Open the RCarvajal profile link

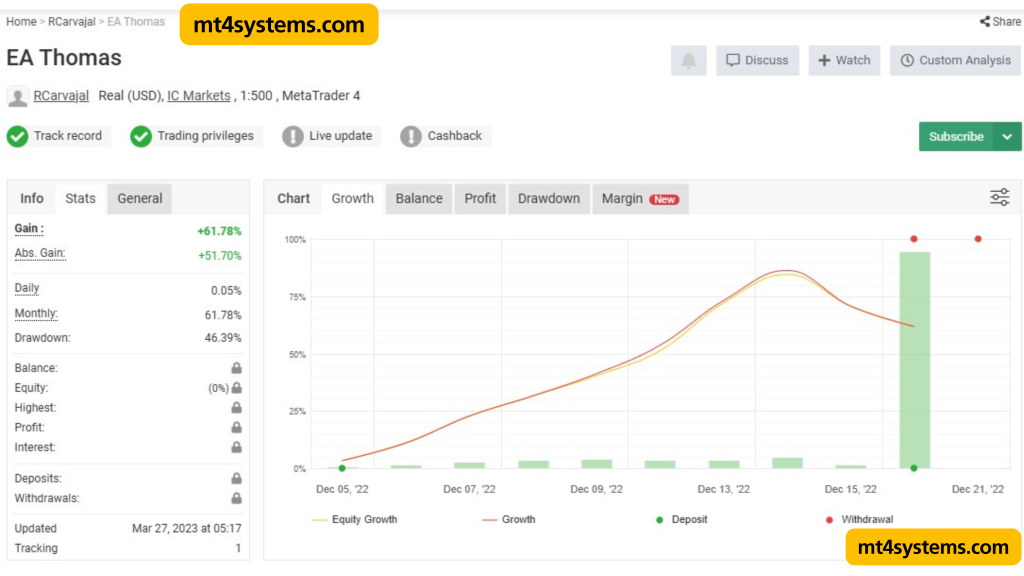[60, 95]
